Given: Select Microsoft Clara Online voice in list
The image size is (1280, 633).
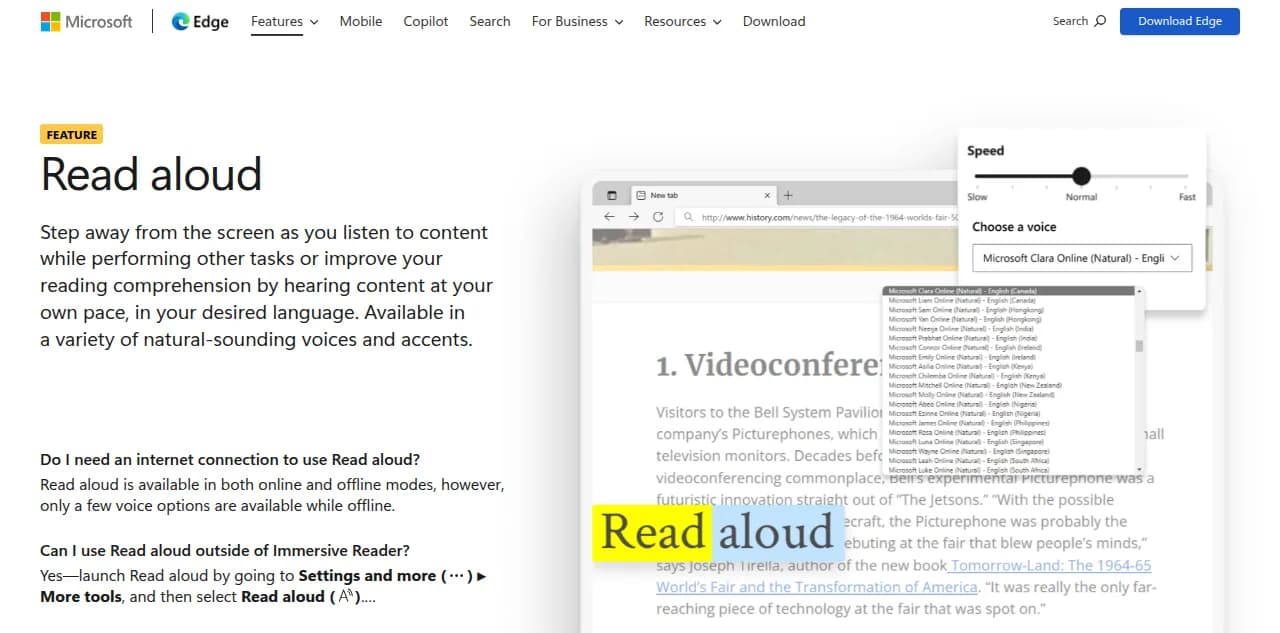Looking at the screenshot, I should click(x=1009, y=291).
